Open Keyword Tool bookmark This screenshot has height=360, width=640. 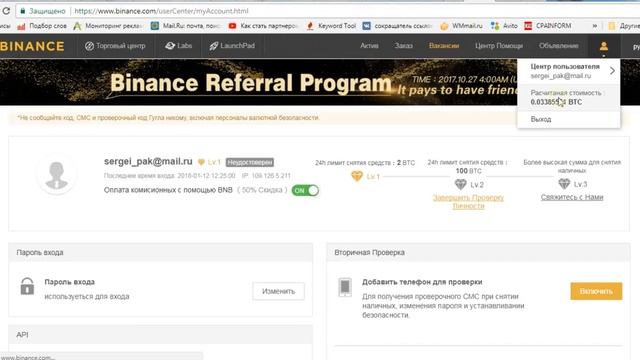coord(331,26)
